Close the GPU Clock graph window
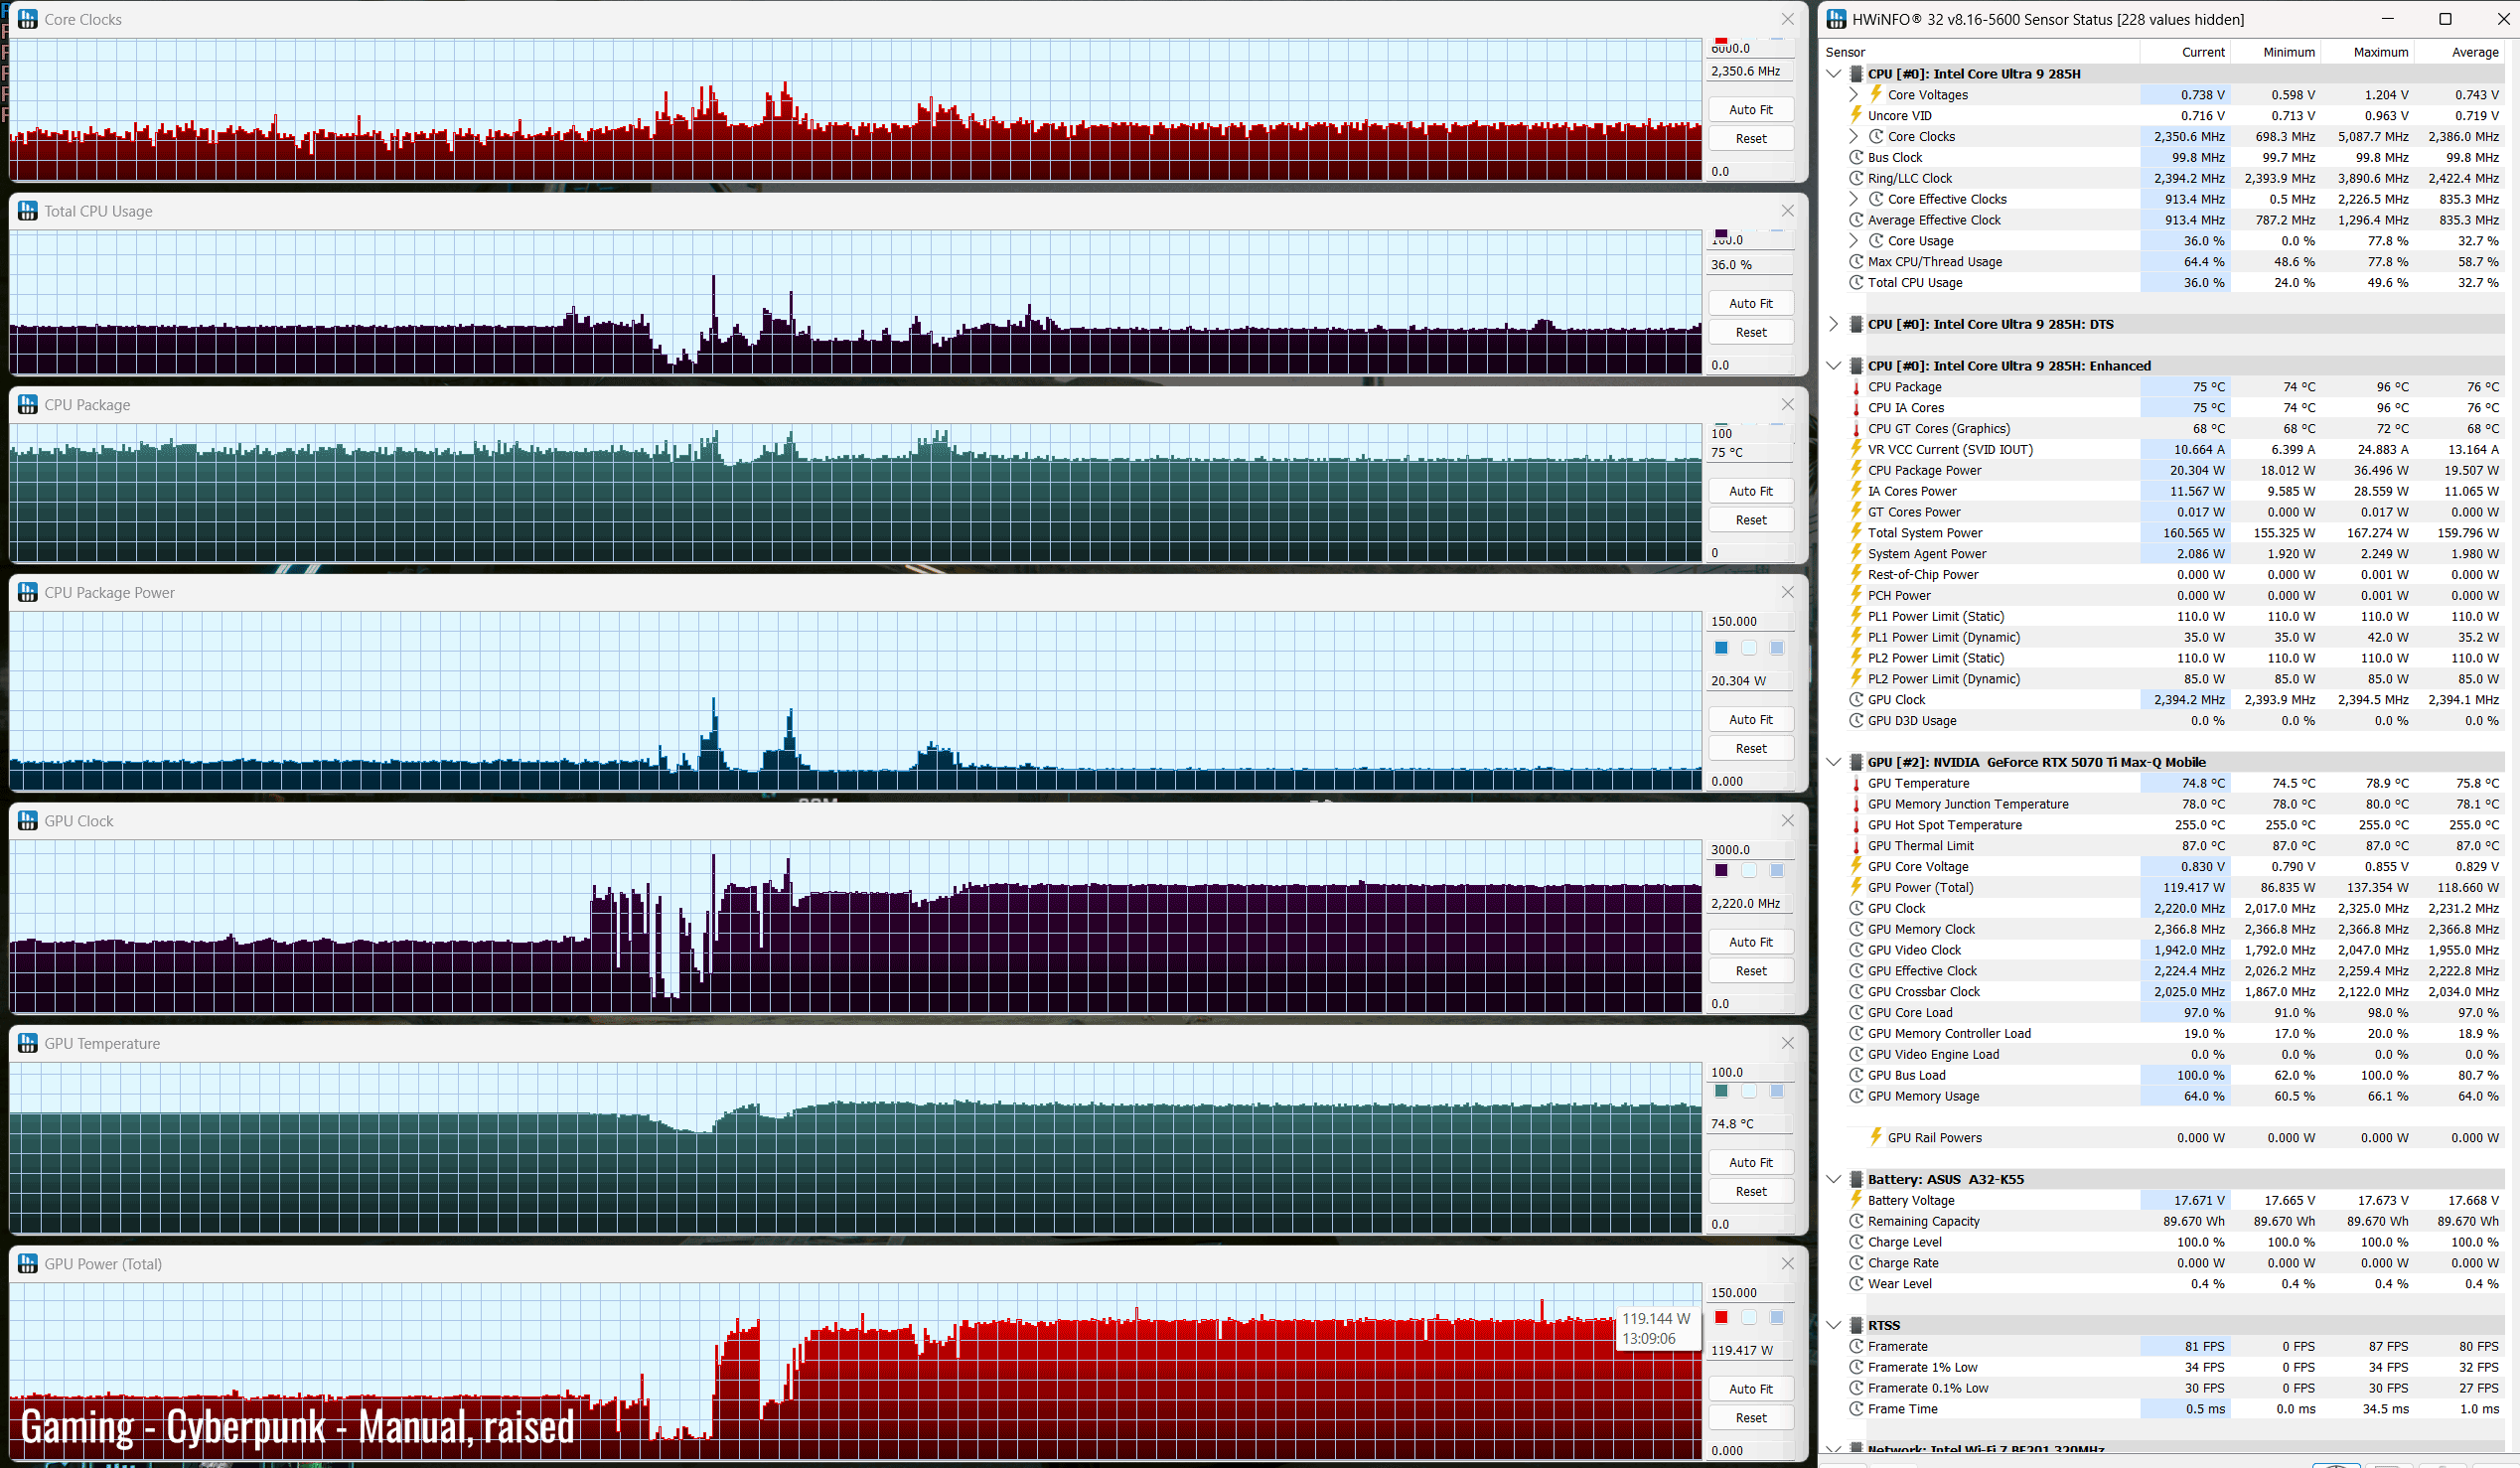The width and height of the screenshot is (2520, 1468). tap(1788, 821)
